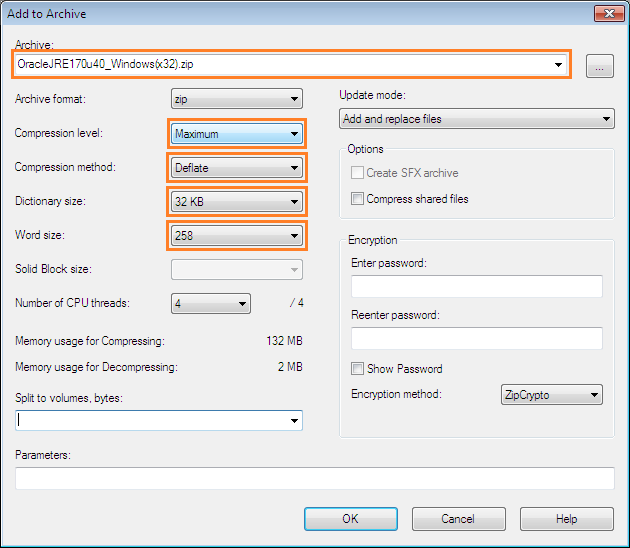The image size is (630, 548).
Task: Open the Dictionary size dropdown showing 32 KB
Action: point(237,201)
